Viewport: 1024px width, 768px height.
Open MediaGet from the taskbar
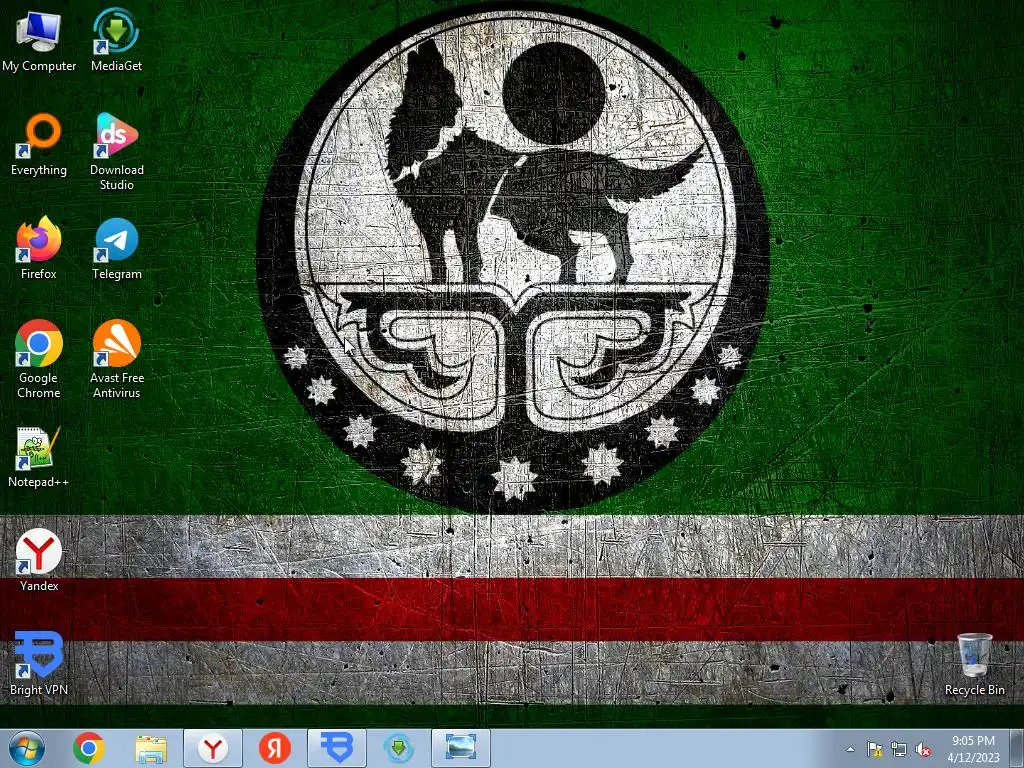click(399, 748)
